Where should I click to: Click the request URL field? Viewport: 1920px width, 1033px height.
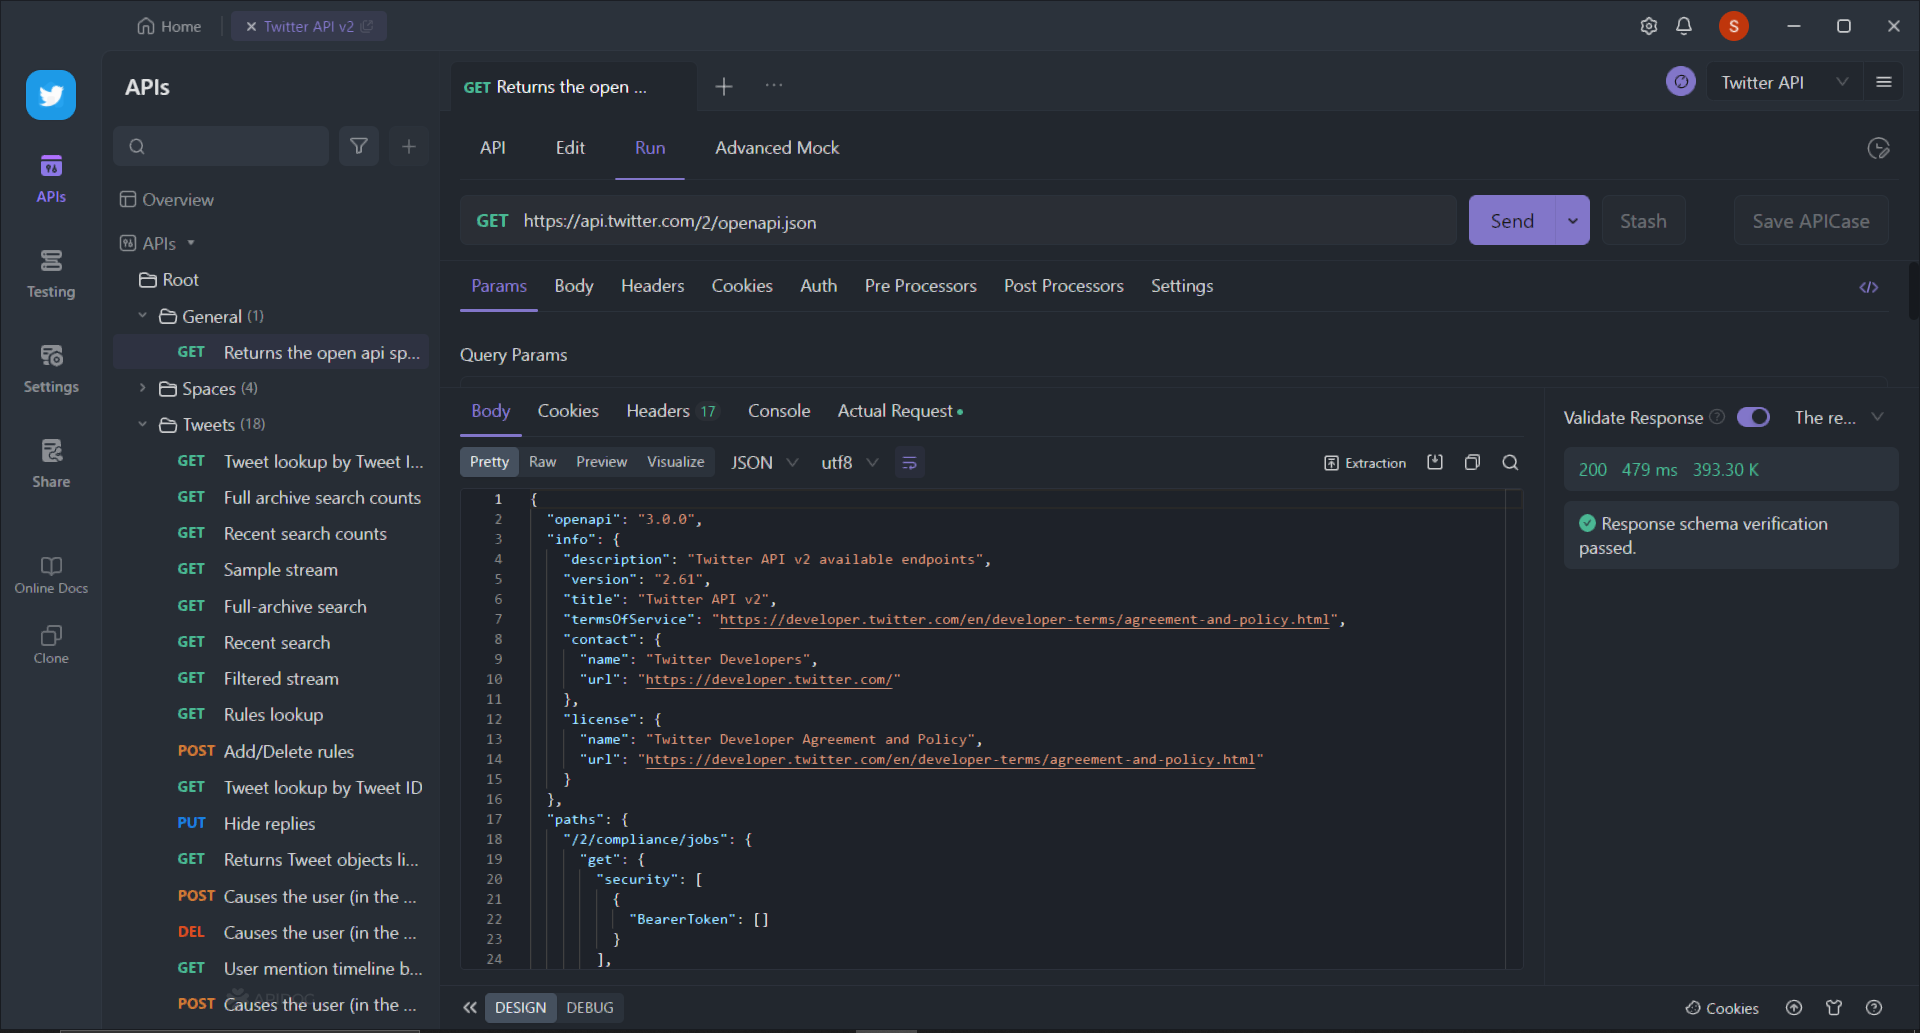pos(958,221)
